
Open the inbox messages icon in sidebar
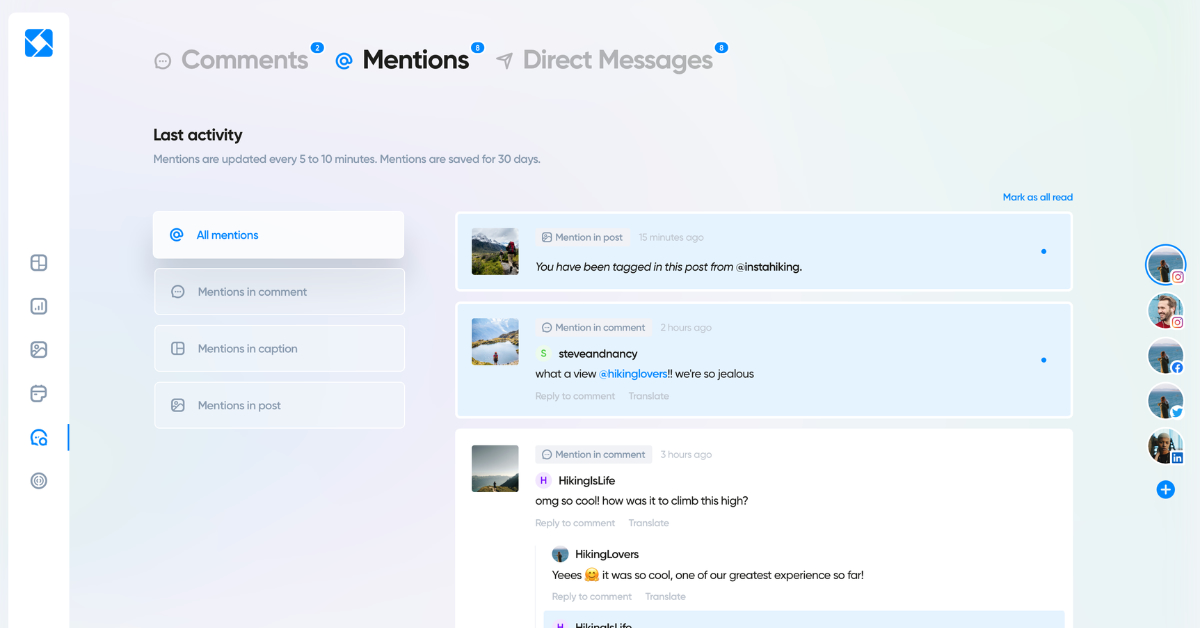[39, 437]
